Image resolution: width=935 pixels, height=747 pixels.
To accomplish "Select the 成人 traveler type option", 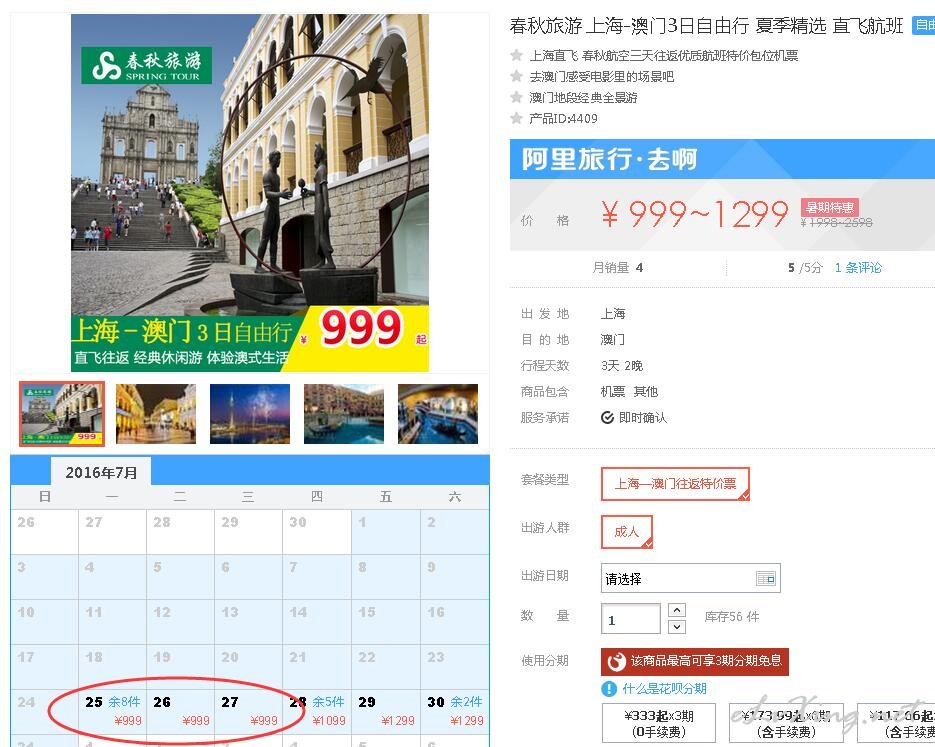I will pos(627,532).
